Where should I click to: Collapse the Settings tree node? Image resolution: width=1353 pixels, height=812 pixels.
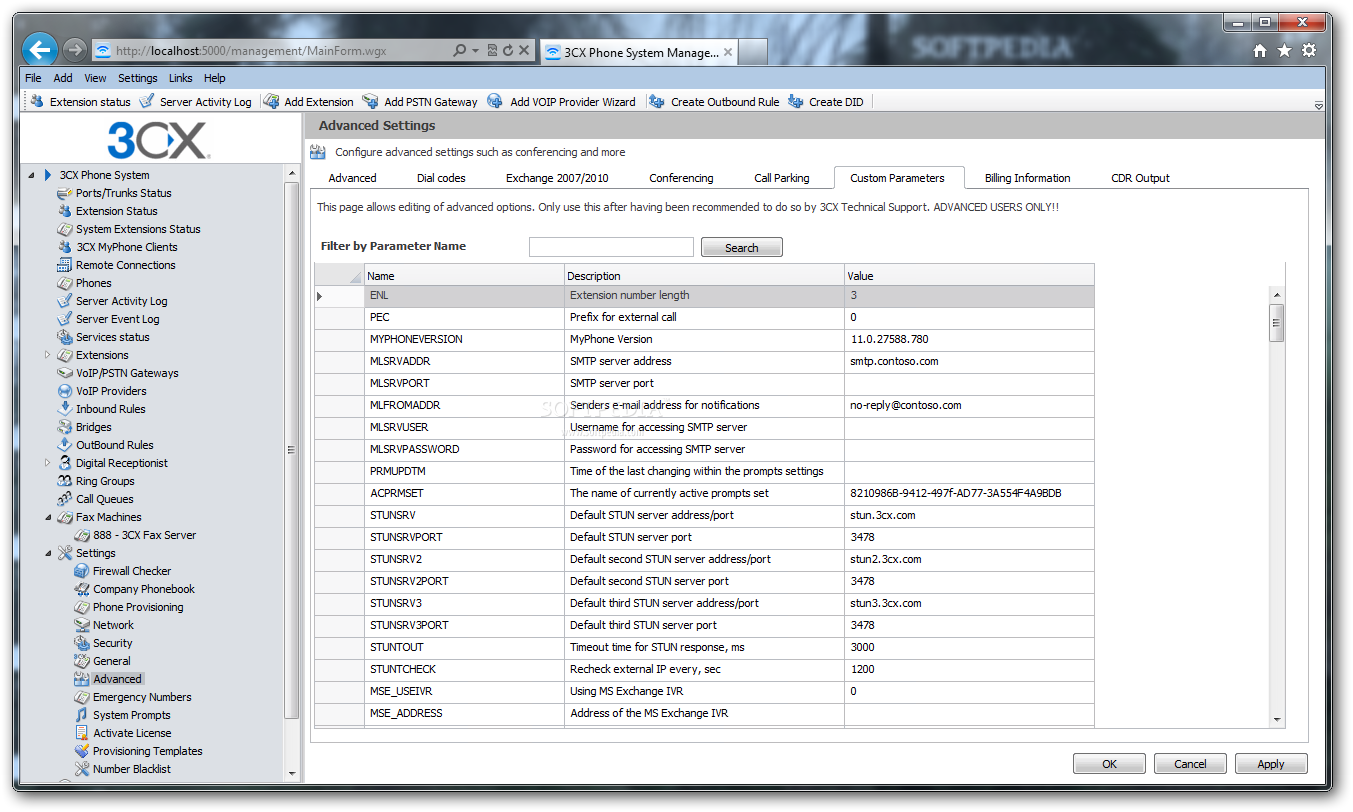tap(48, 553)
